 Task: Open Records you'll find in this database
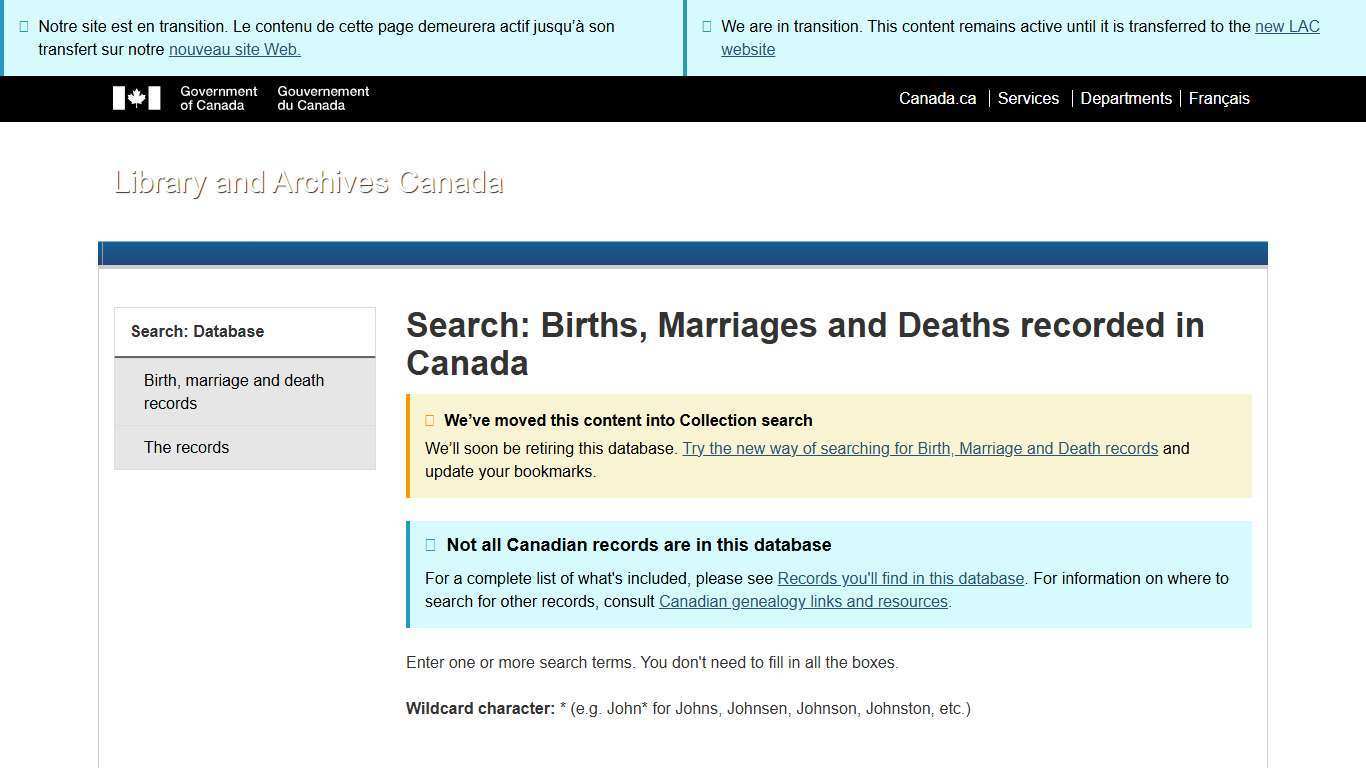900,578
